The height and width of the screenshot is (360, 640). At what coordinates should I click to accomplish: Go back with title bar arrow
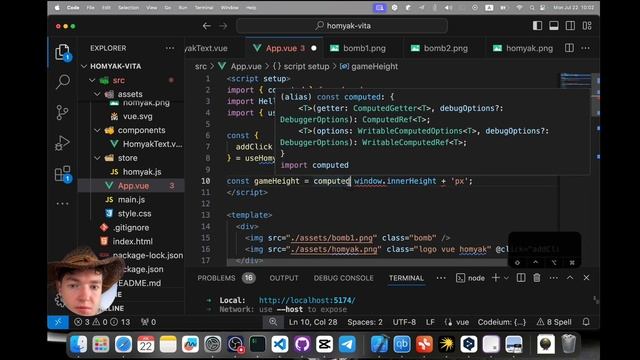(207, 26)
